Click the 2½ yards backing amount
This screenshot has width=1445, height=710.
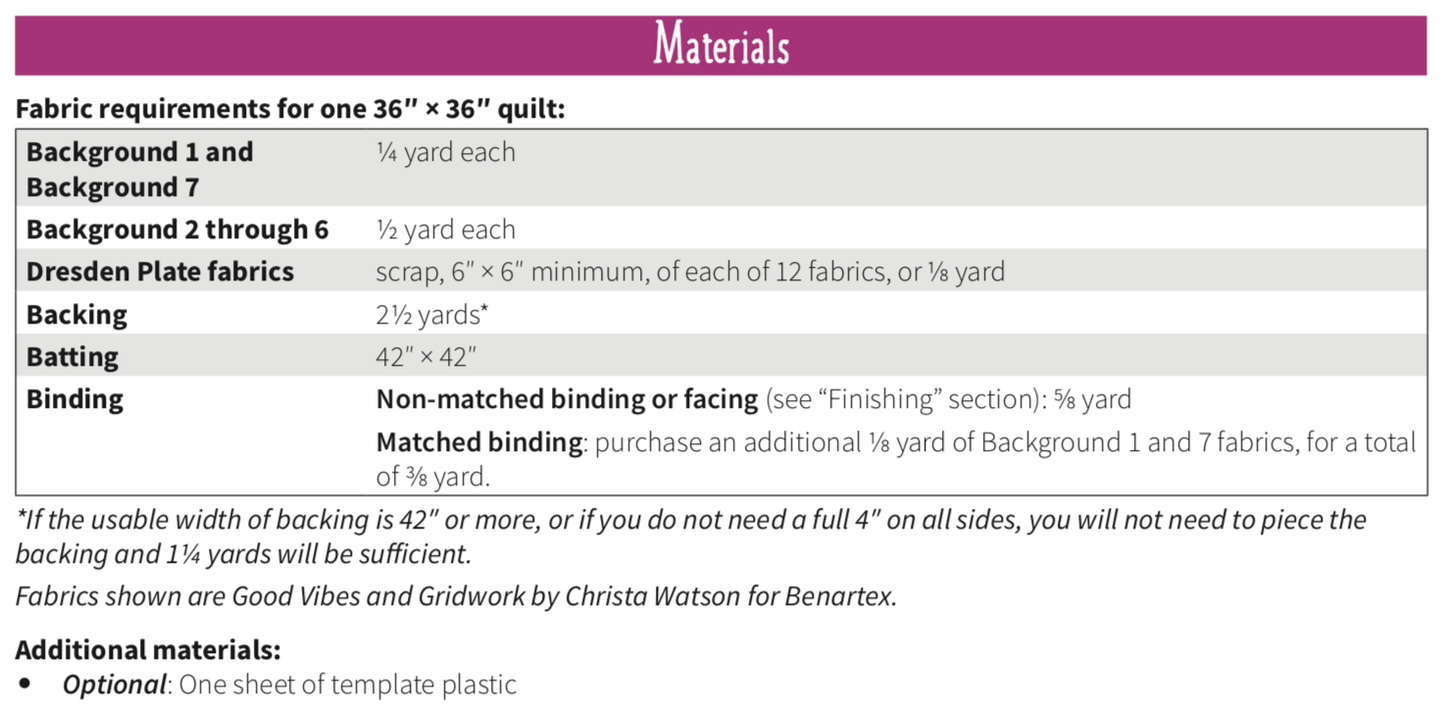pos(432,315)
